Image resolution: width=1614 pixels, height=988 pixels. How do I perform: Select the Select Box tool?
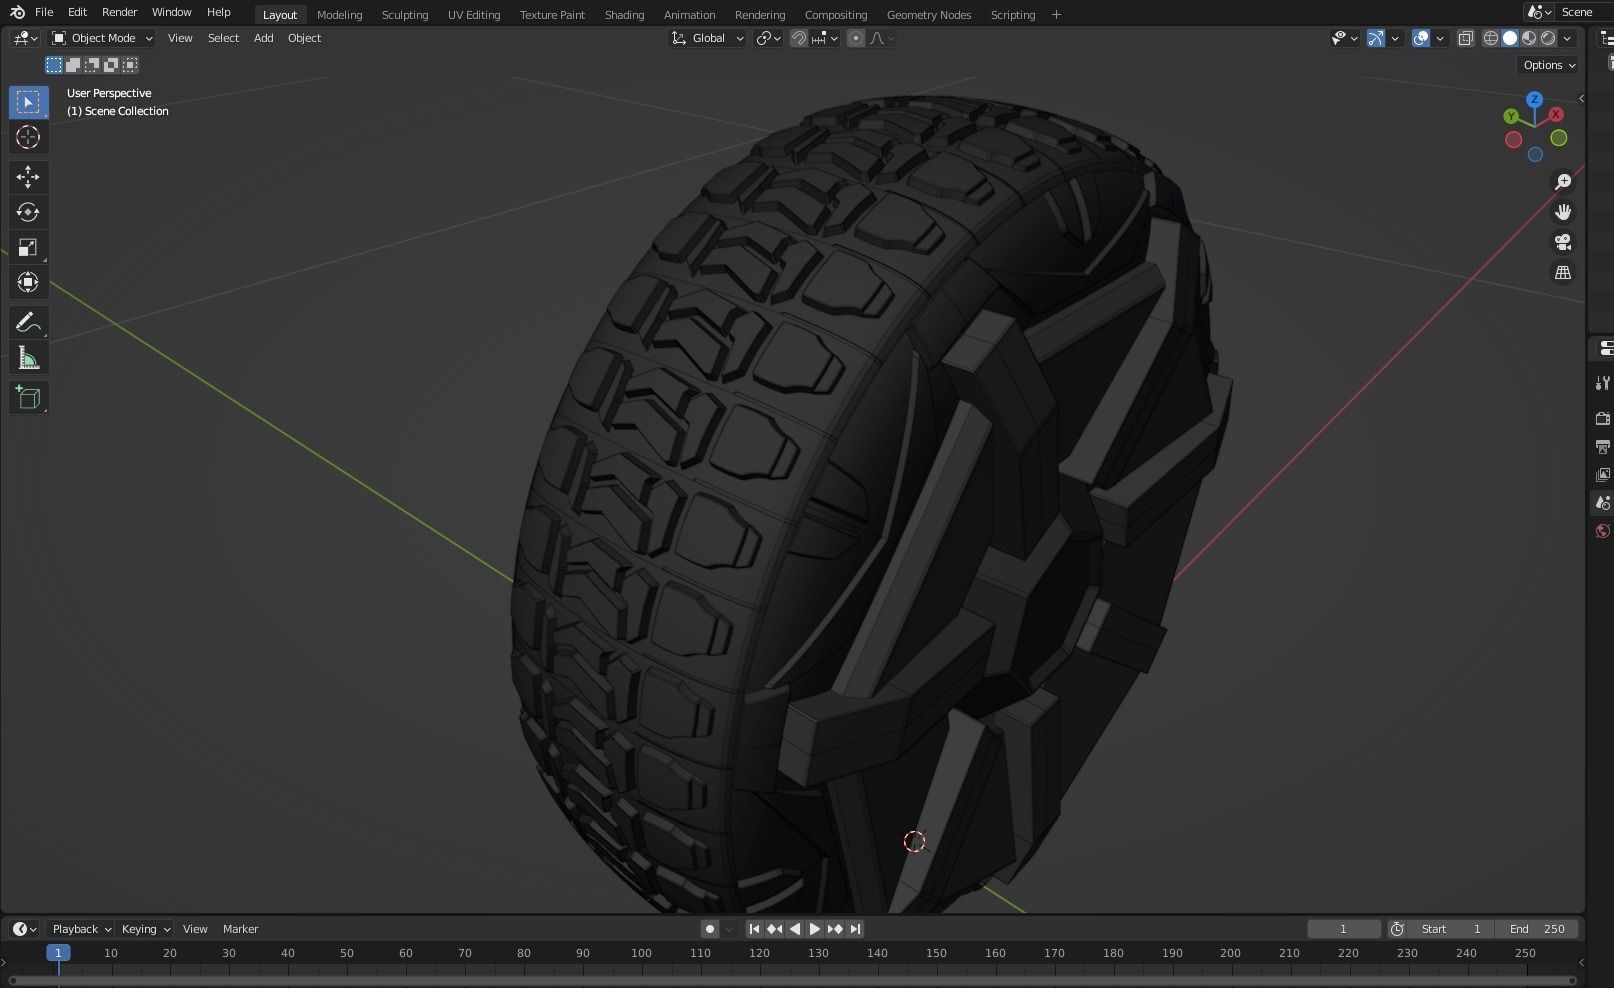coord(28,102)
